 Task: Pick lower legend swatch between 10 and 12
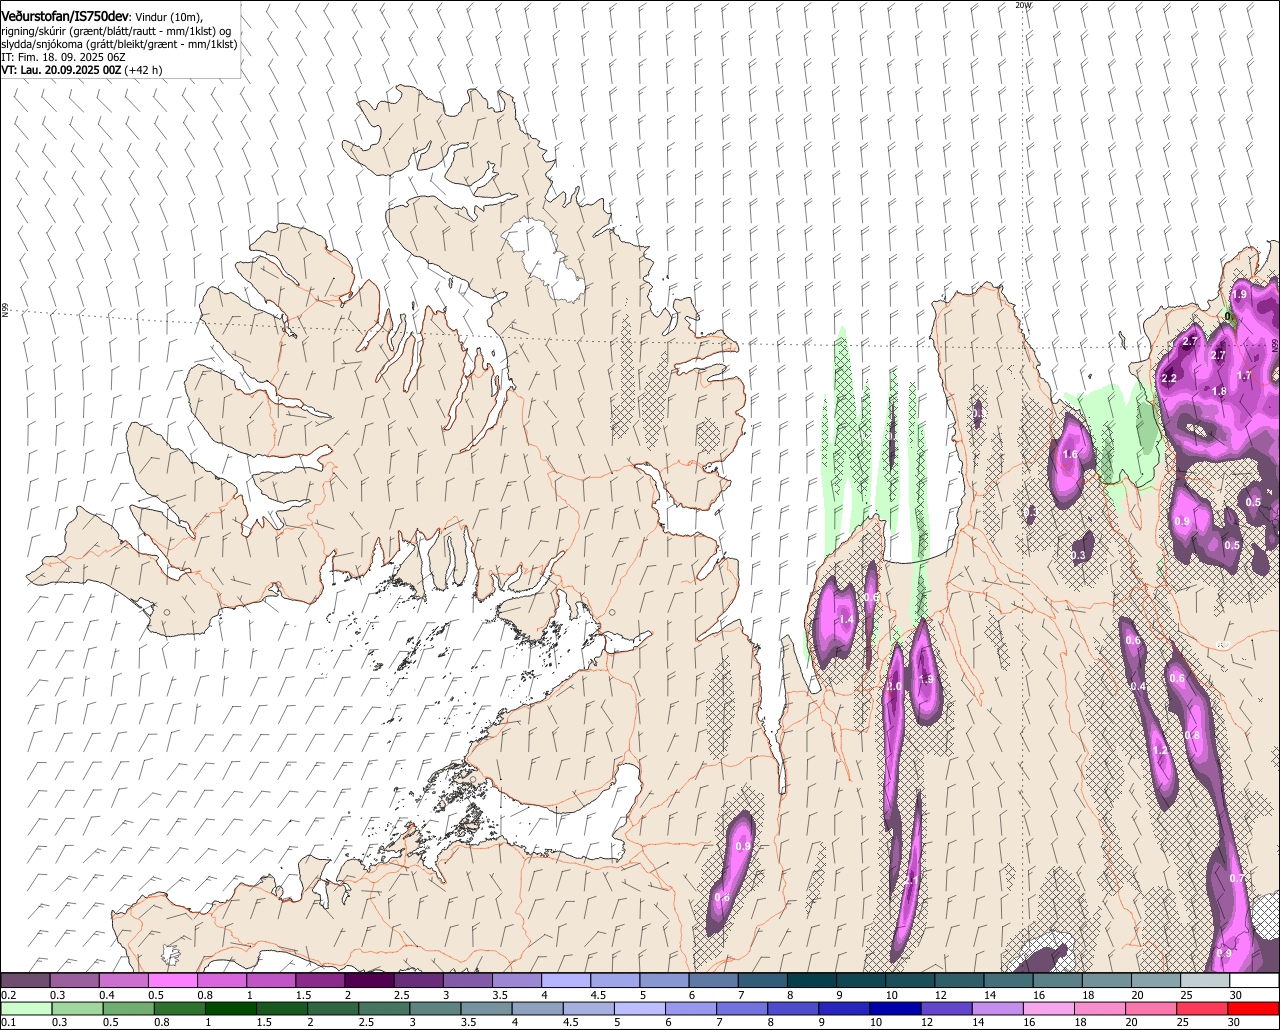897,1009
